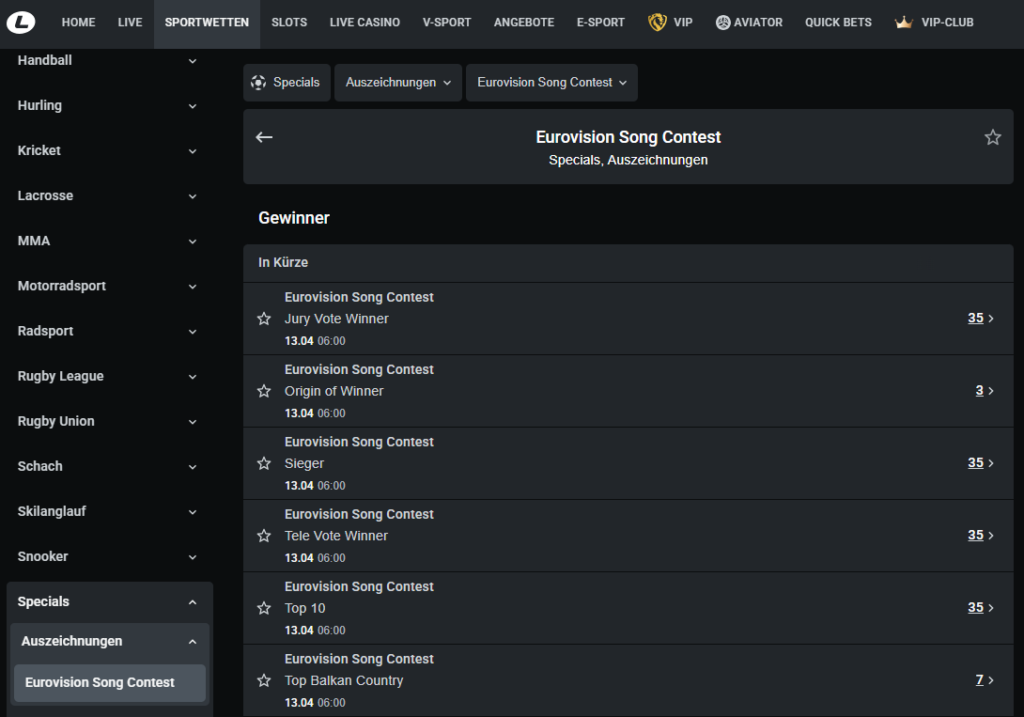Open the E-SPORT menu item
The image size is (1024, 717).
click(x=600, y=22)
